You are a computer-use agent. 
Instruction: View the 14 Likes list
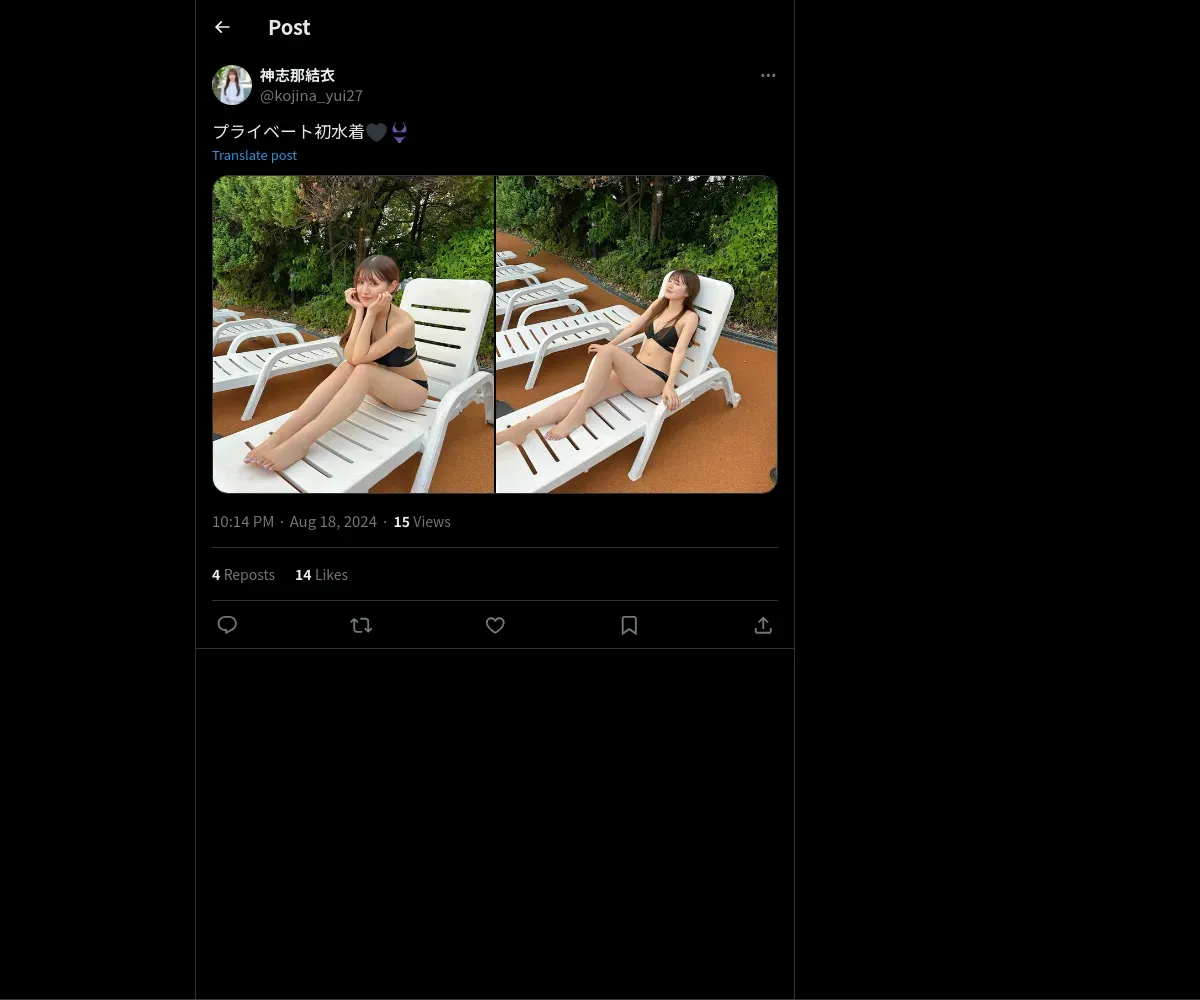321,575
